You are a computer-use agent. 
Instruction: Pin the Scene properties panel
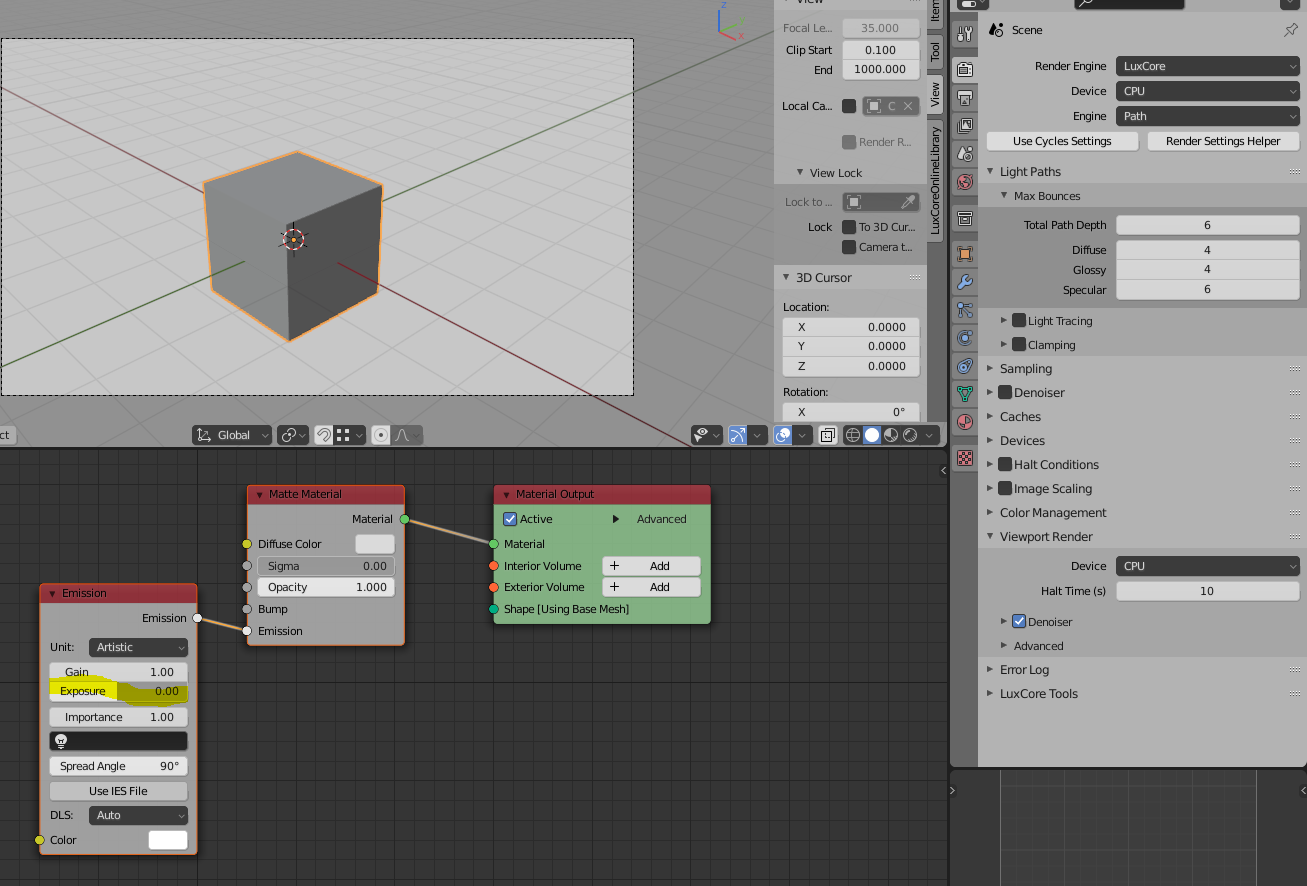pyautogui.click(x=1290, y=30)
